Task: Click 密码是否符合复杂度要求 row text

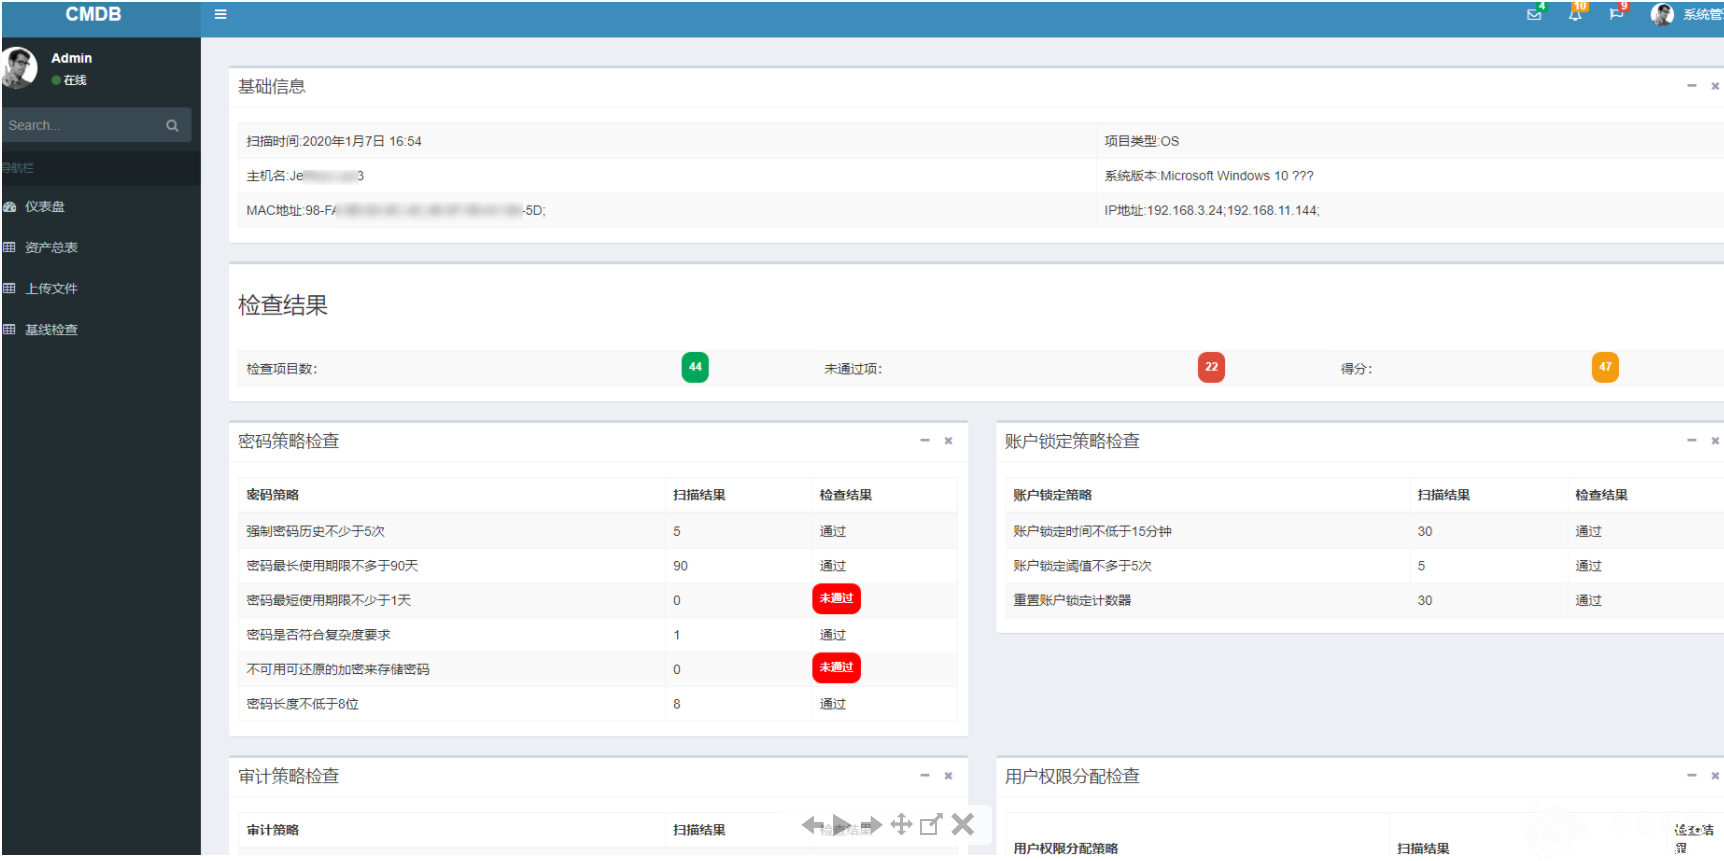Action: (318, 635)
